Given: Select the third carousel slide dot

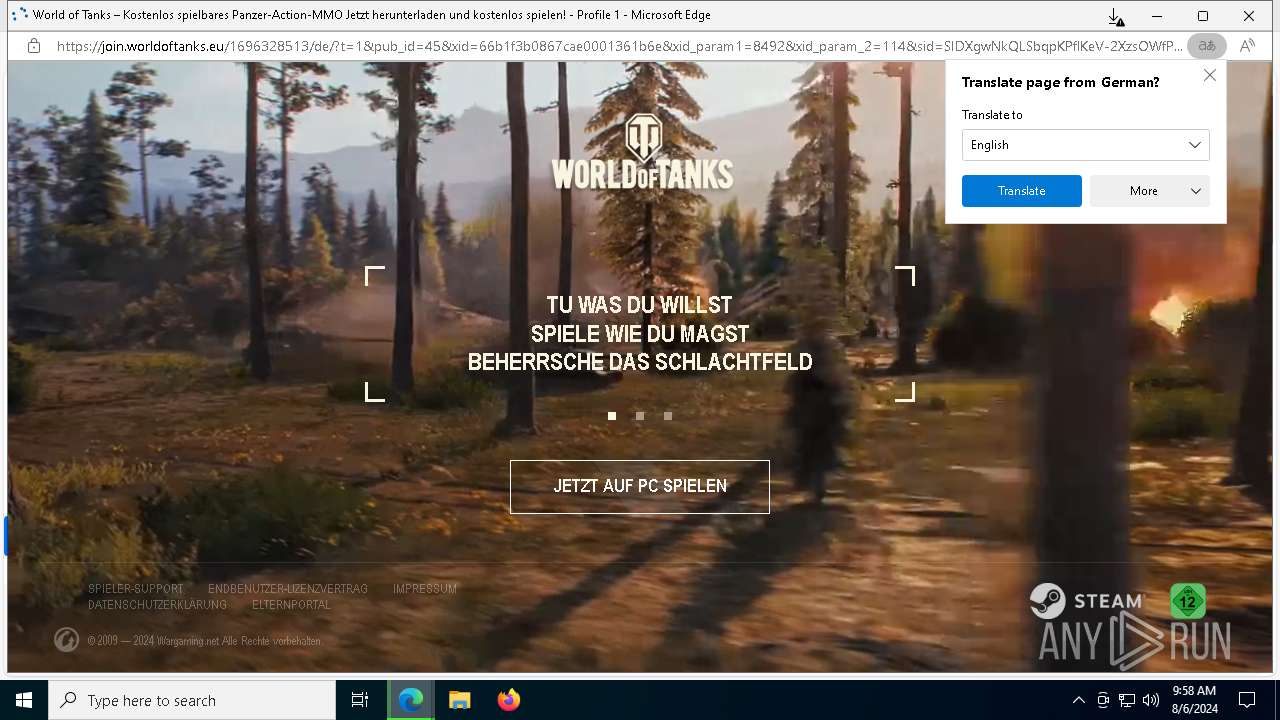Looking at the screenshot, I should click(668, 416).
